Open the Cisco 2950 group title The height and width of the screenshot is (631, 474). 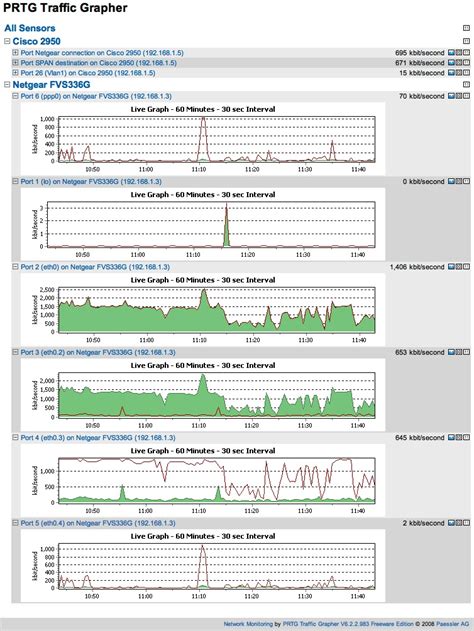[36, 41]
